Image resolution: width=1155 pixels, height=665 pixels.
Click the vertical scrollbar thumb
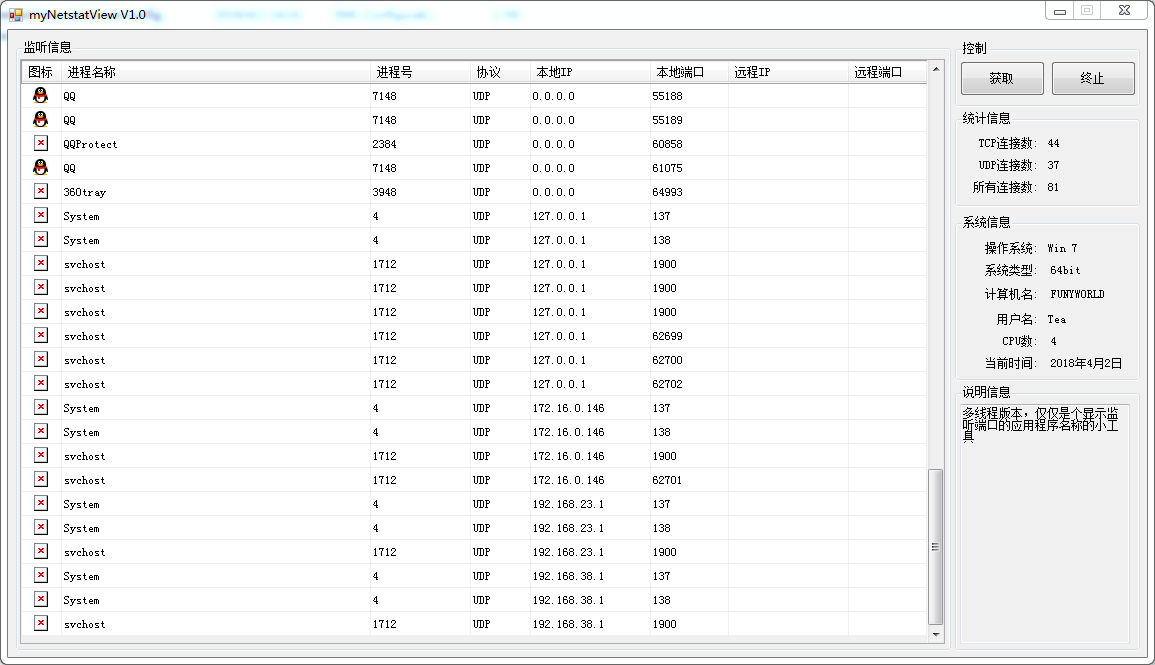(x=935, y=546)
